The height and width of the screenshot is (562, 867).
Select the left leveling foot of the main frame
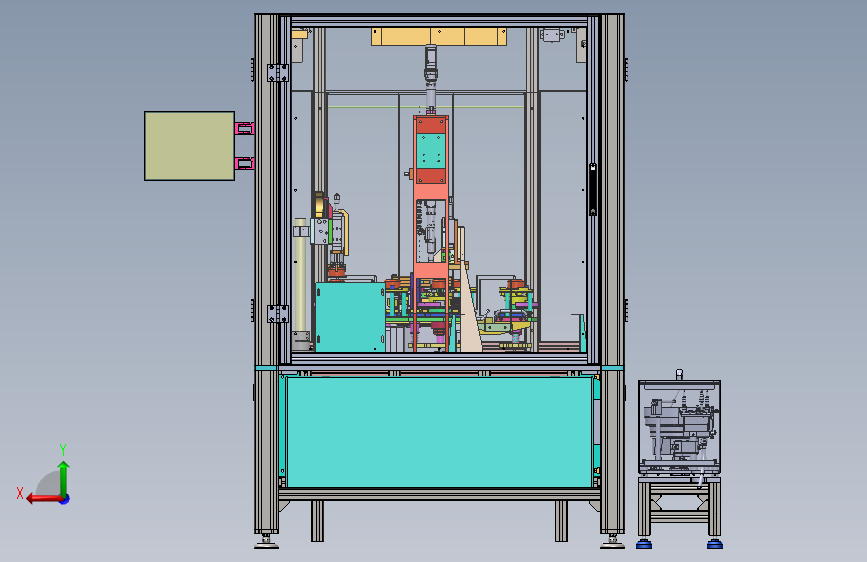click(267, 543)
